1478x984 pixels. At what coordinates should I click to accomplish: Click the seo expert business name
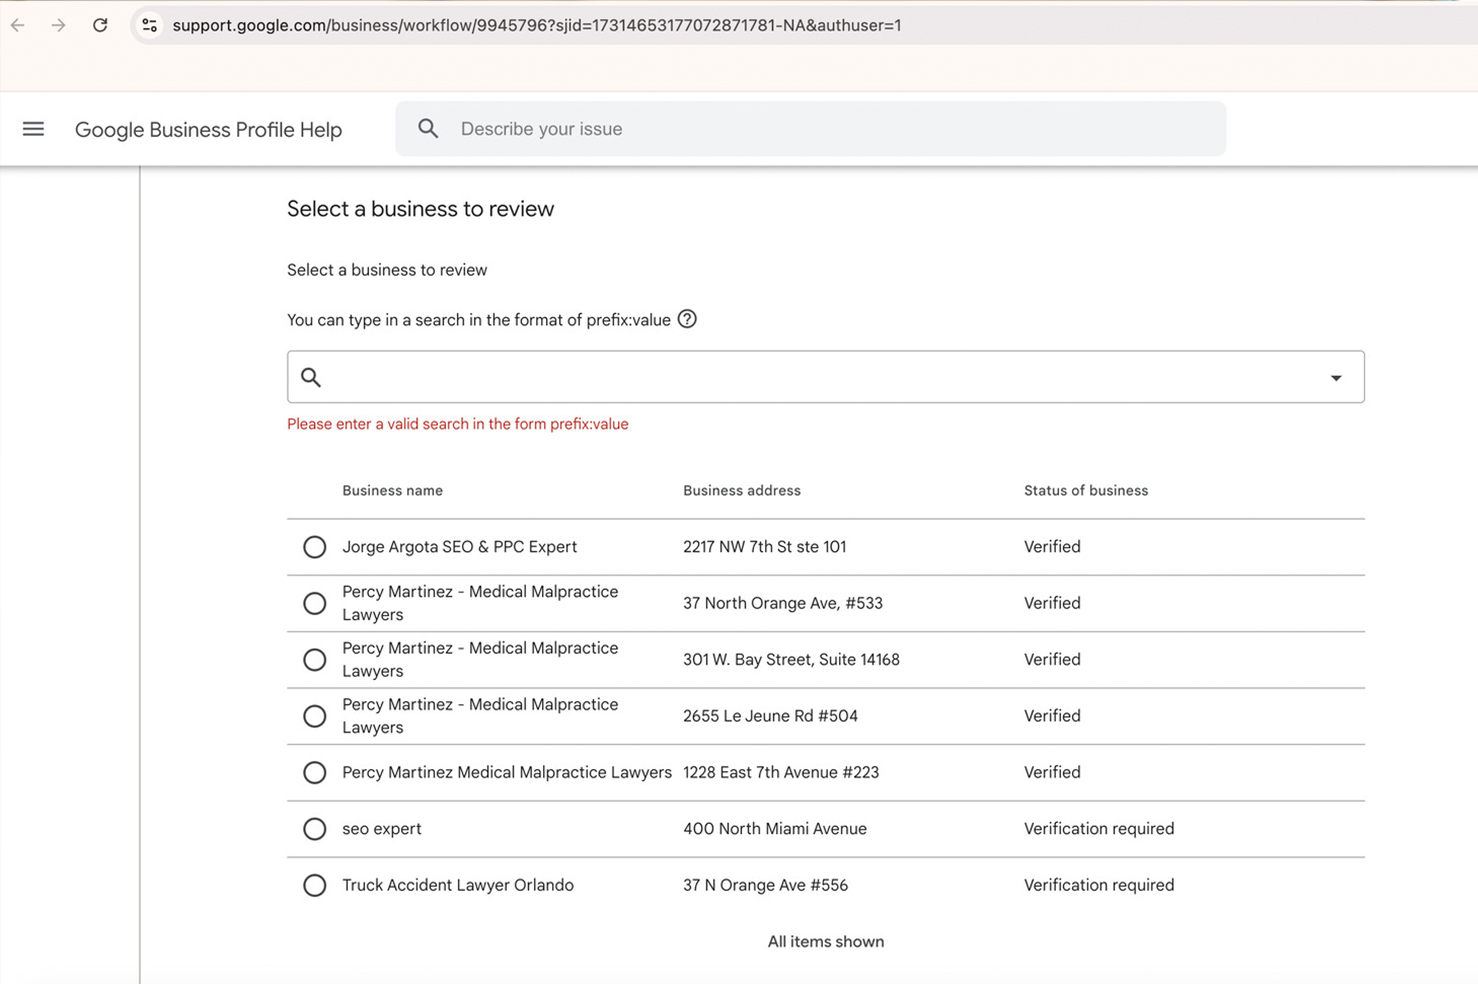(382, 829)
